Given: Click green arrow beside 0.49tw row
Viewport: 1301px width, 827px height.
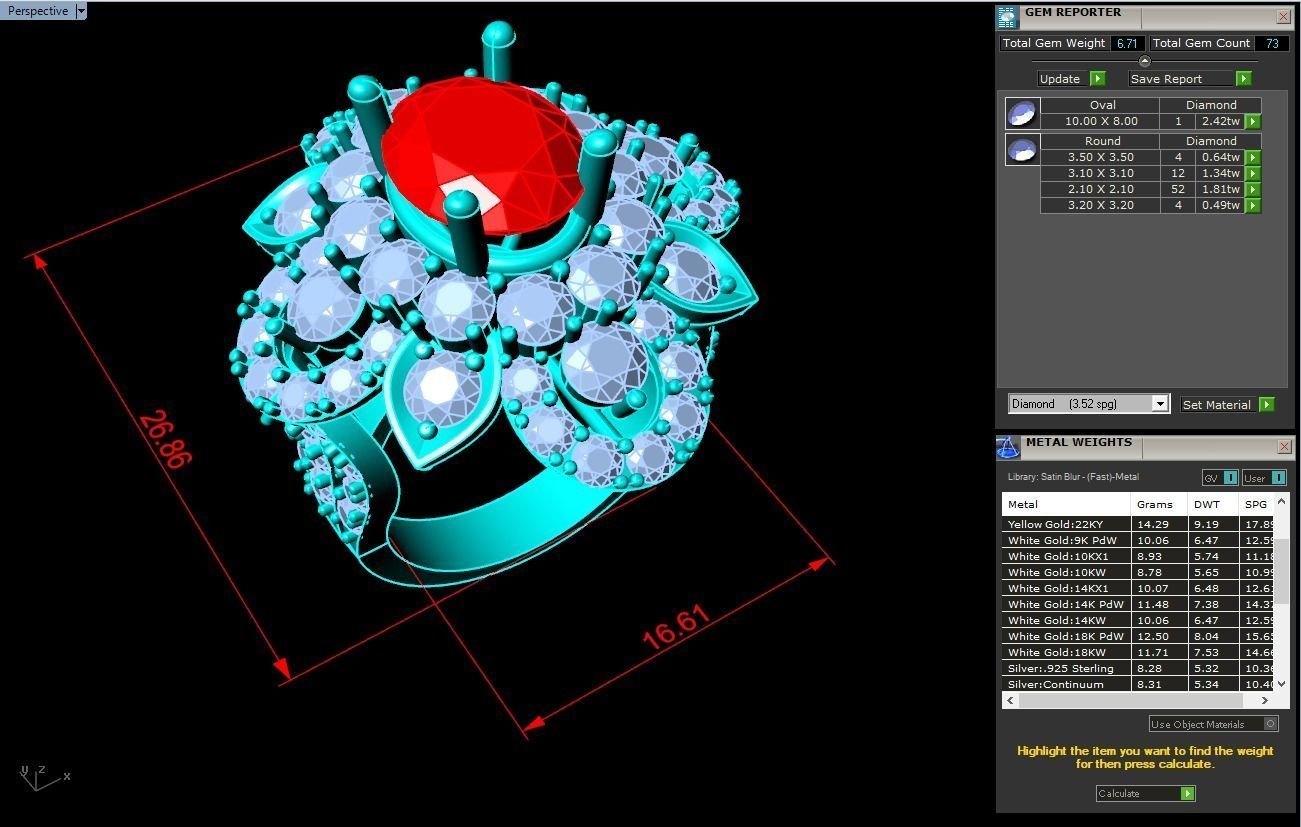Looking at the screenshot, I should tap(1252, 205).
